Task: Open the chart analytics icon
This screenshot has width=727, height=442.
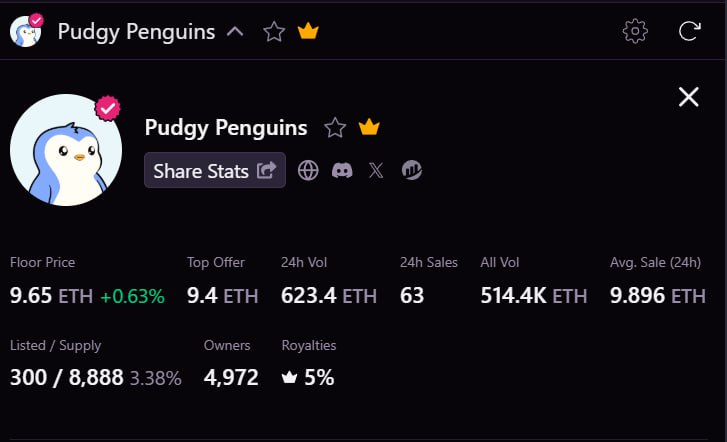Action: click(x=412, y=170)
